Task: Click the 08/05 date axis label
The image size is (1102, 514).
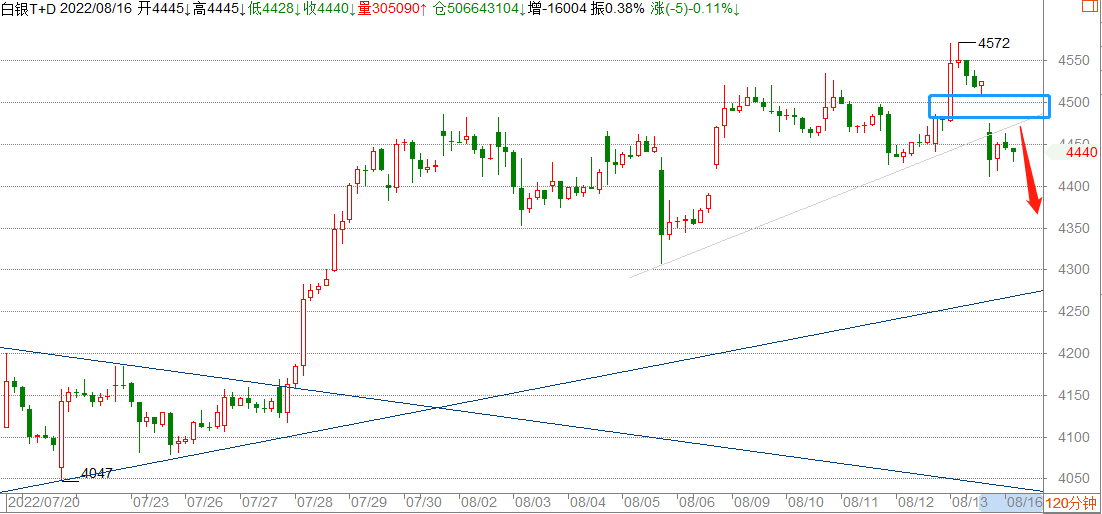Action: coord(642,503)
